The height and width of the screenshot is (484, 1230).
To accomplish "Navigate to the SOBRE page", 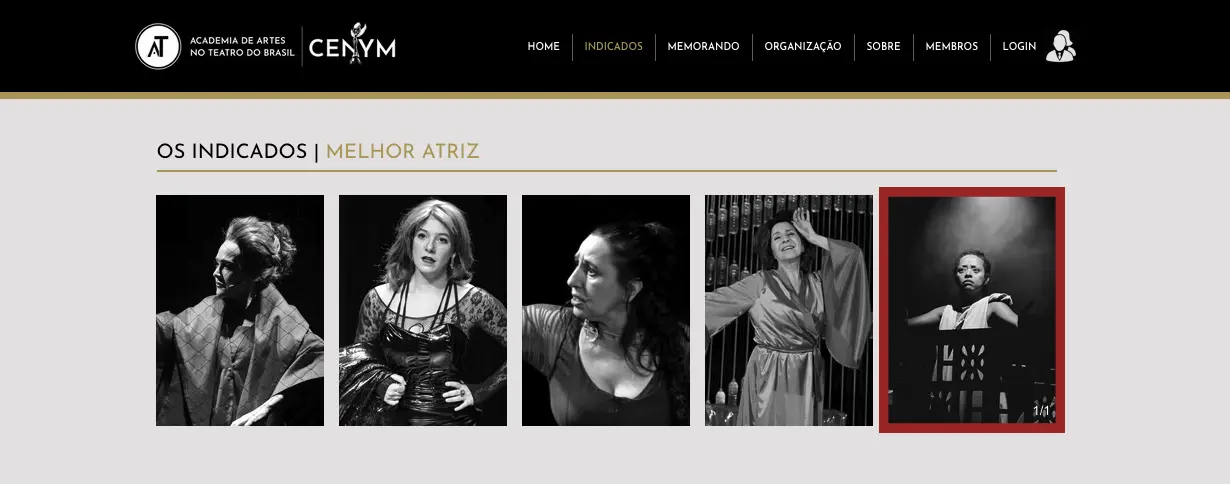I will coord(884,47).
